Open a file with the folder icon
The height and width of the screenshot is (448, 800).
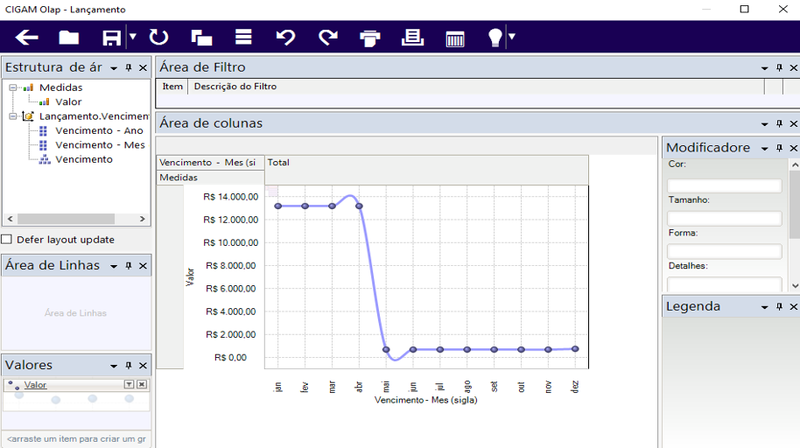coord(69,37)
